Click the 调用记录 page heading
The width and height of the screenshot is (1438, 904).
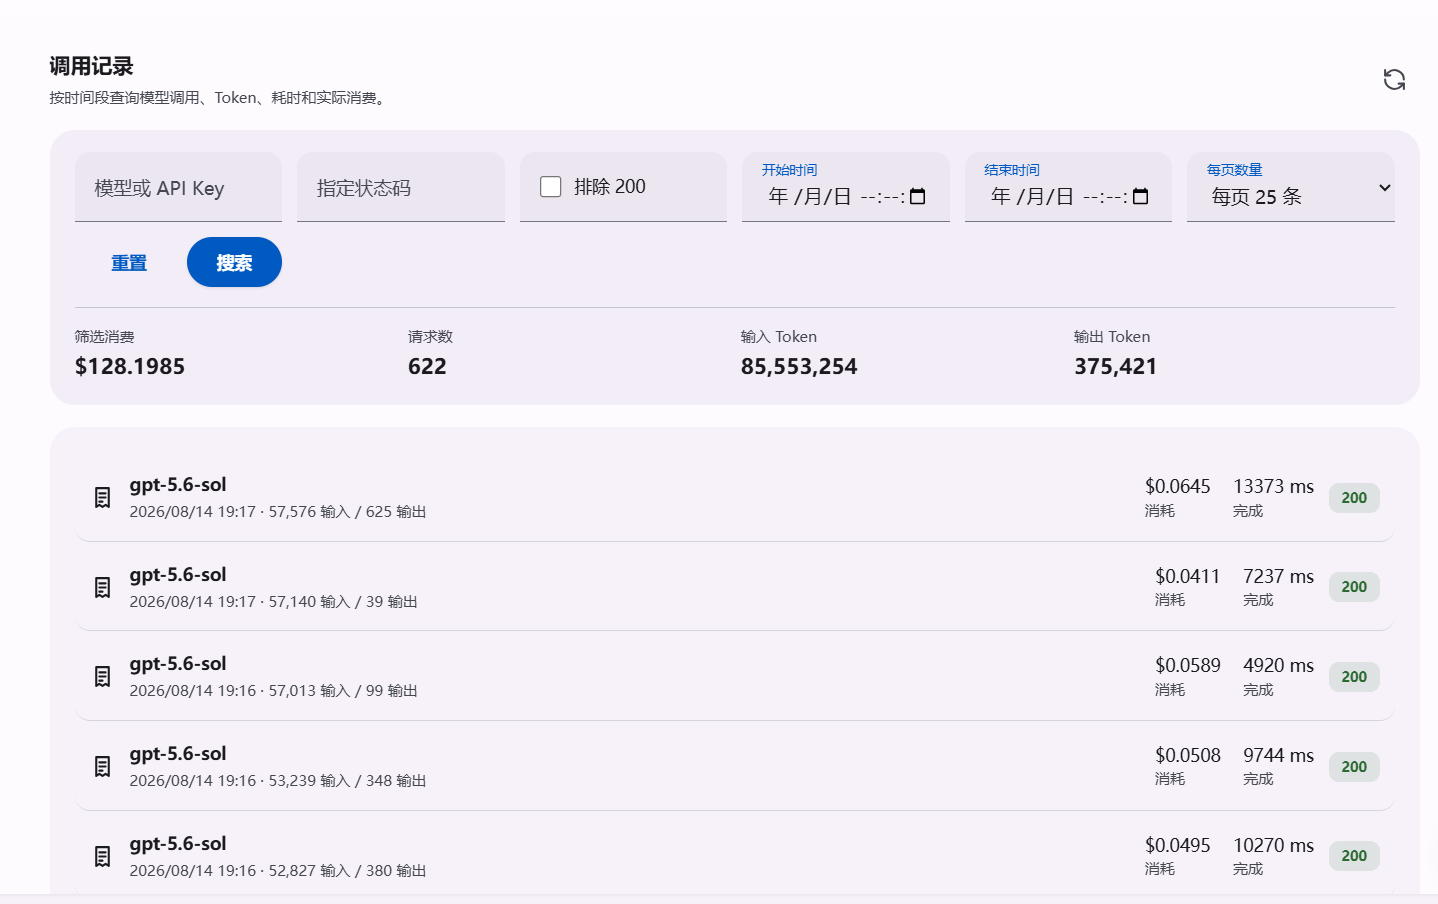[91, 66]
